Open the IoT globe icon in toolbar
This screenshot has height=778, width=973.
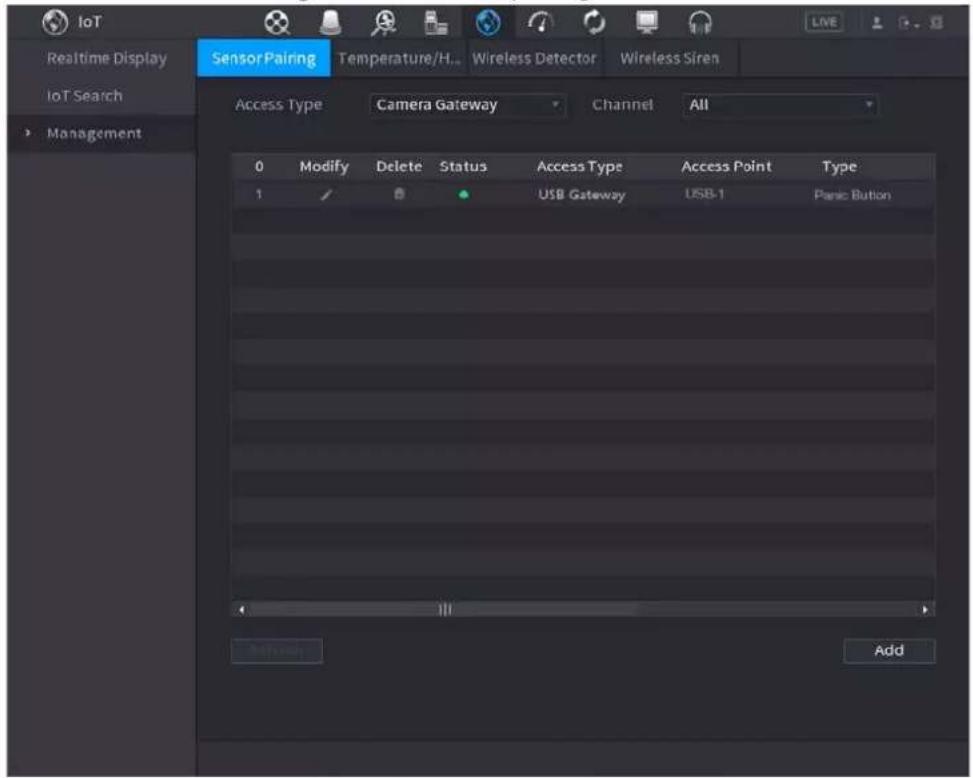coord(488,23)
